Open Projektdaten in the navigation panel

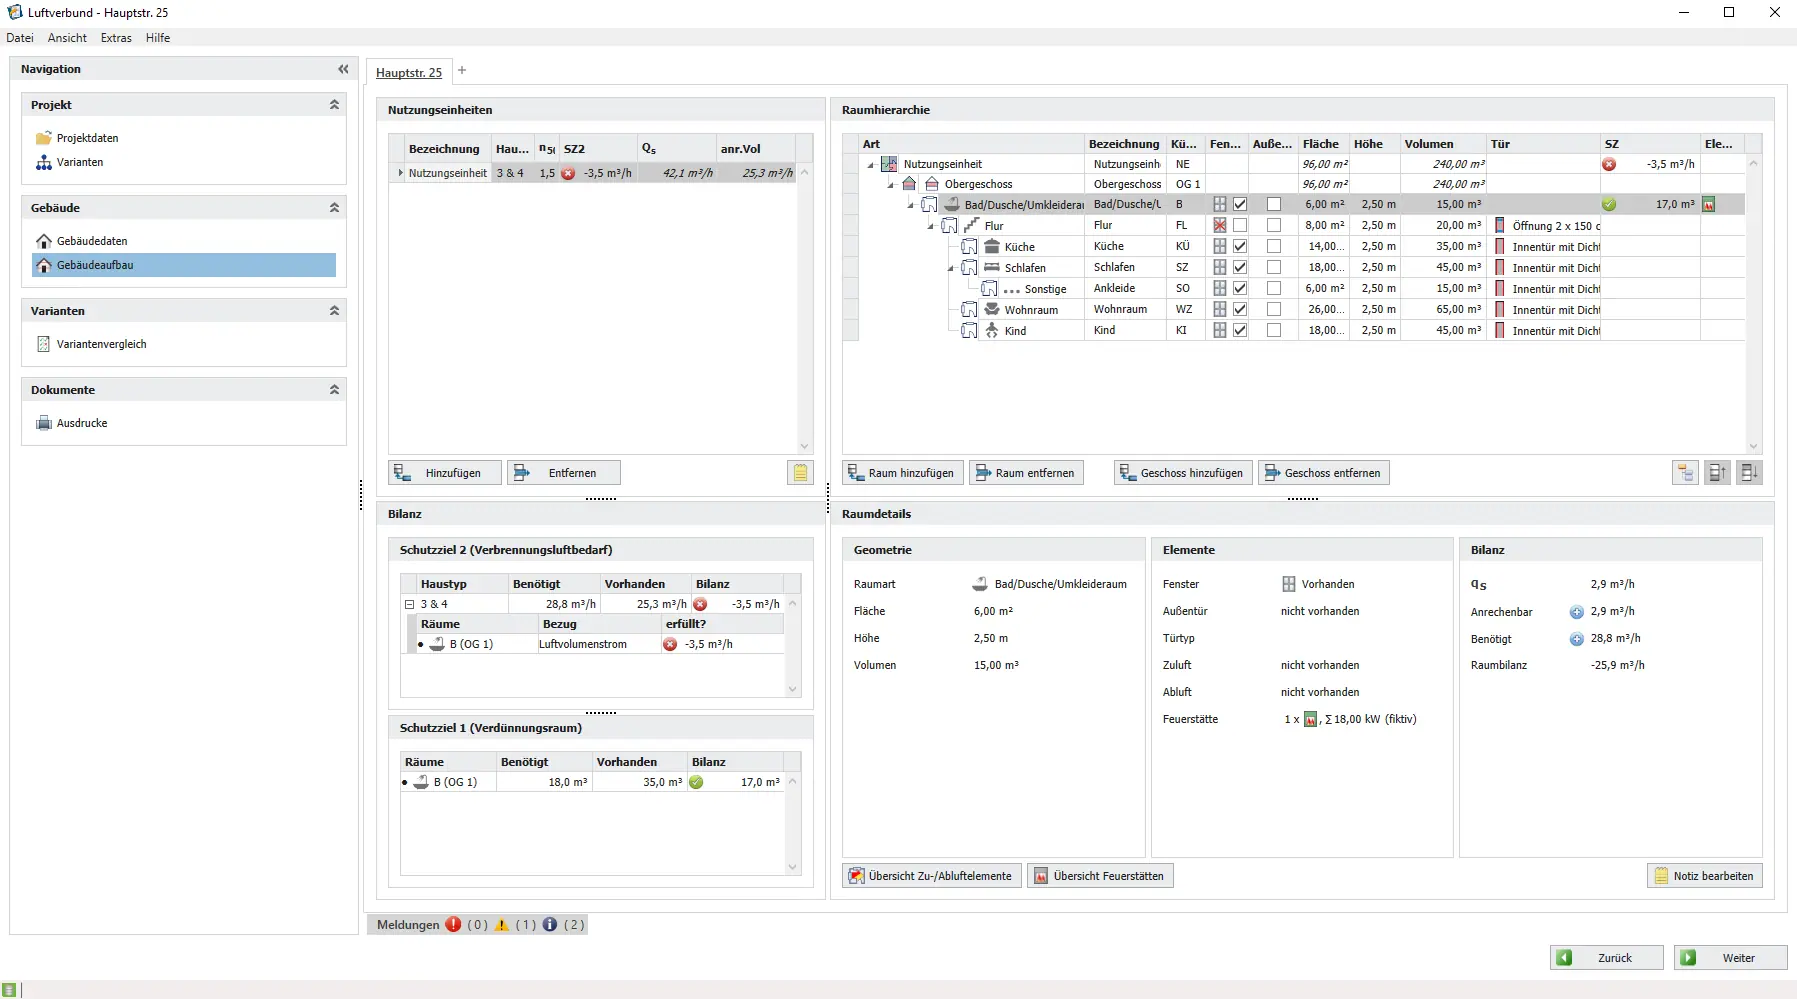[87, 138]
